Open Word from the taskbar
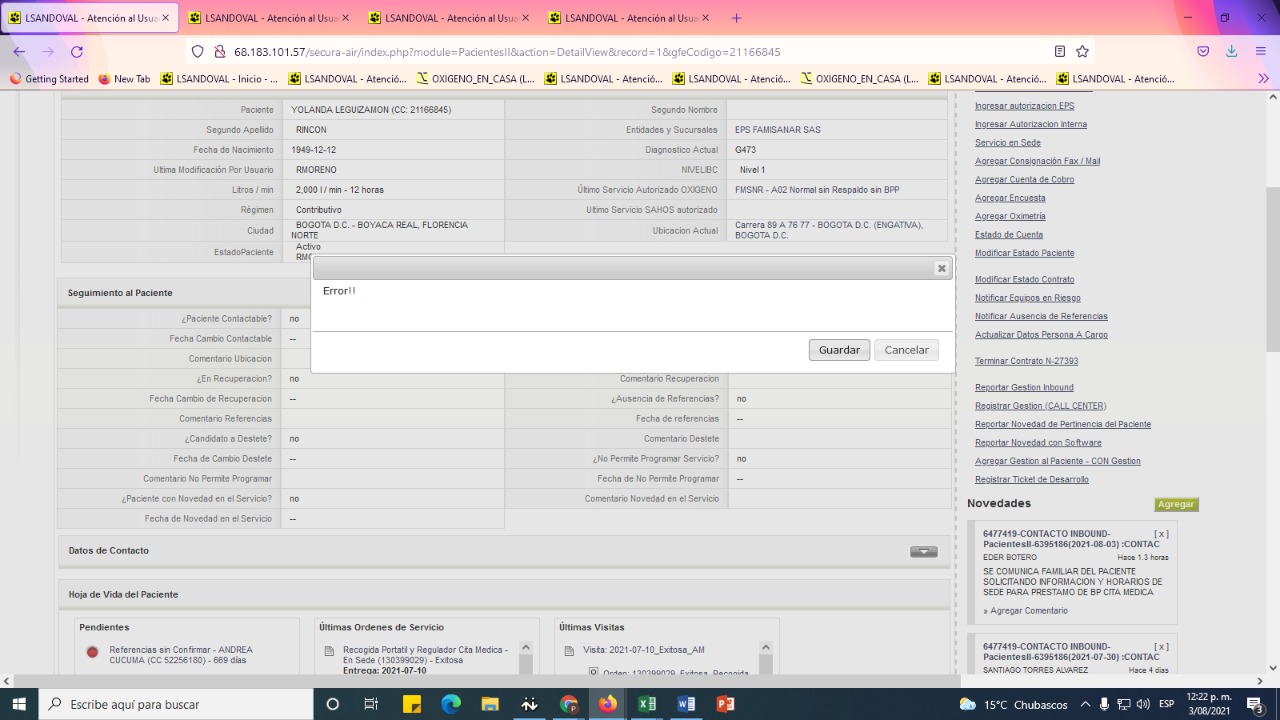This screenshot has width=1280, height=720. [x=686, y=704]
